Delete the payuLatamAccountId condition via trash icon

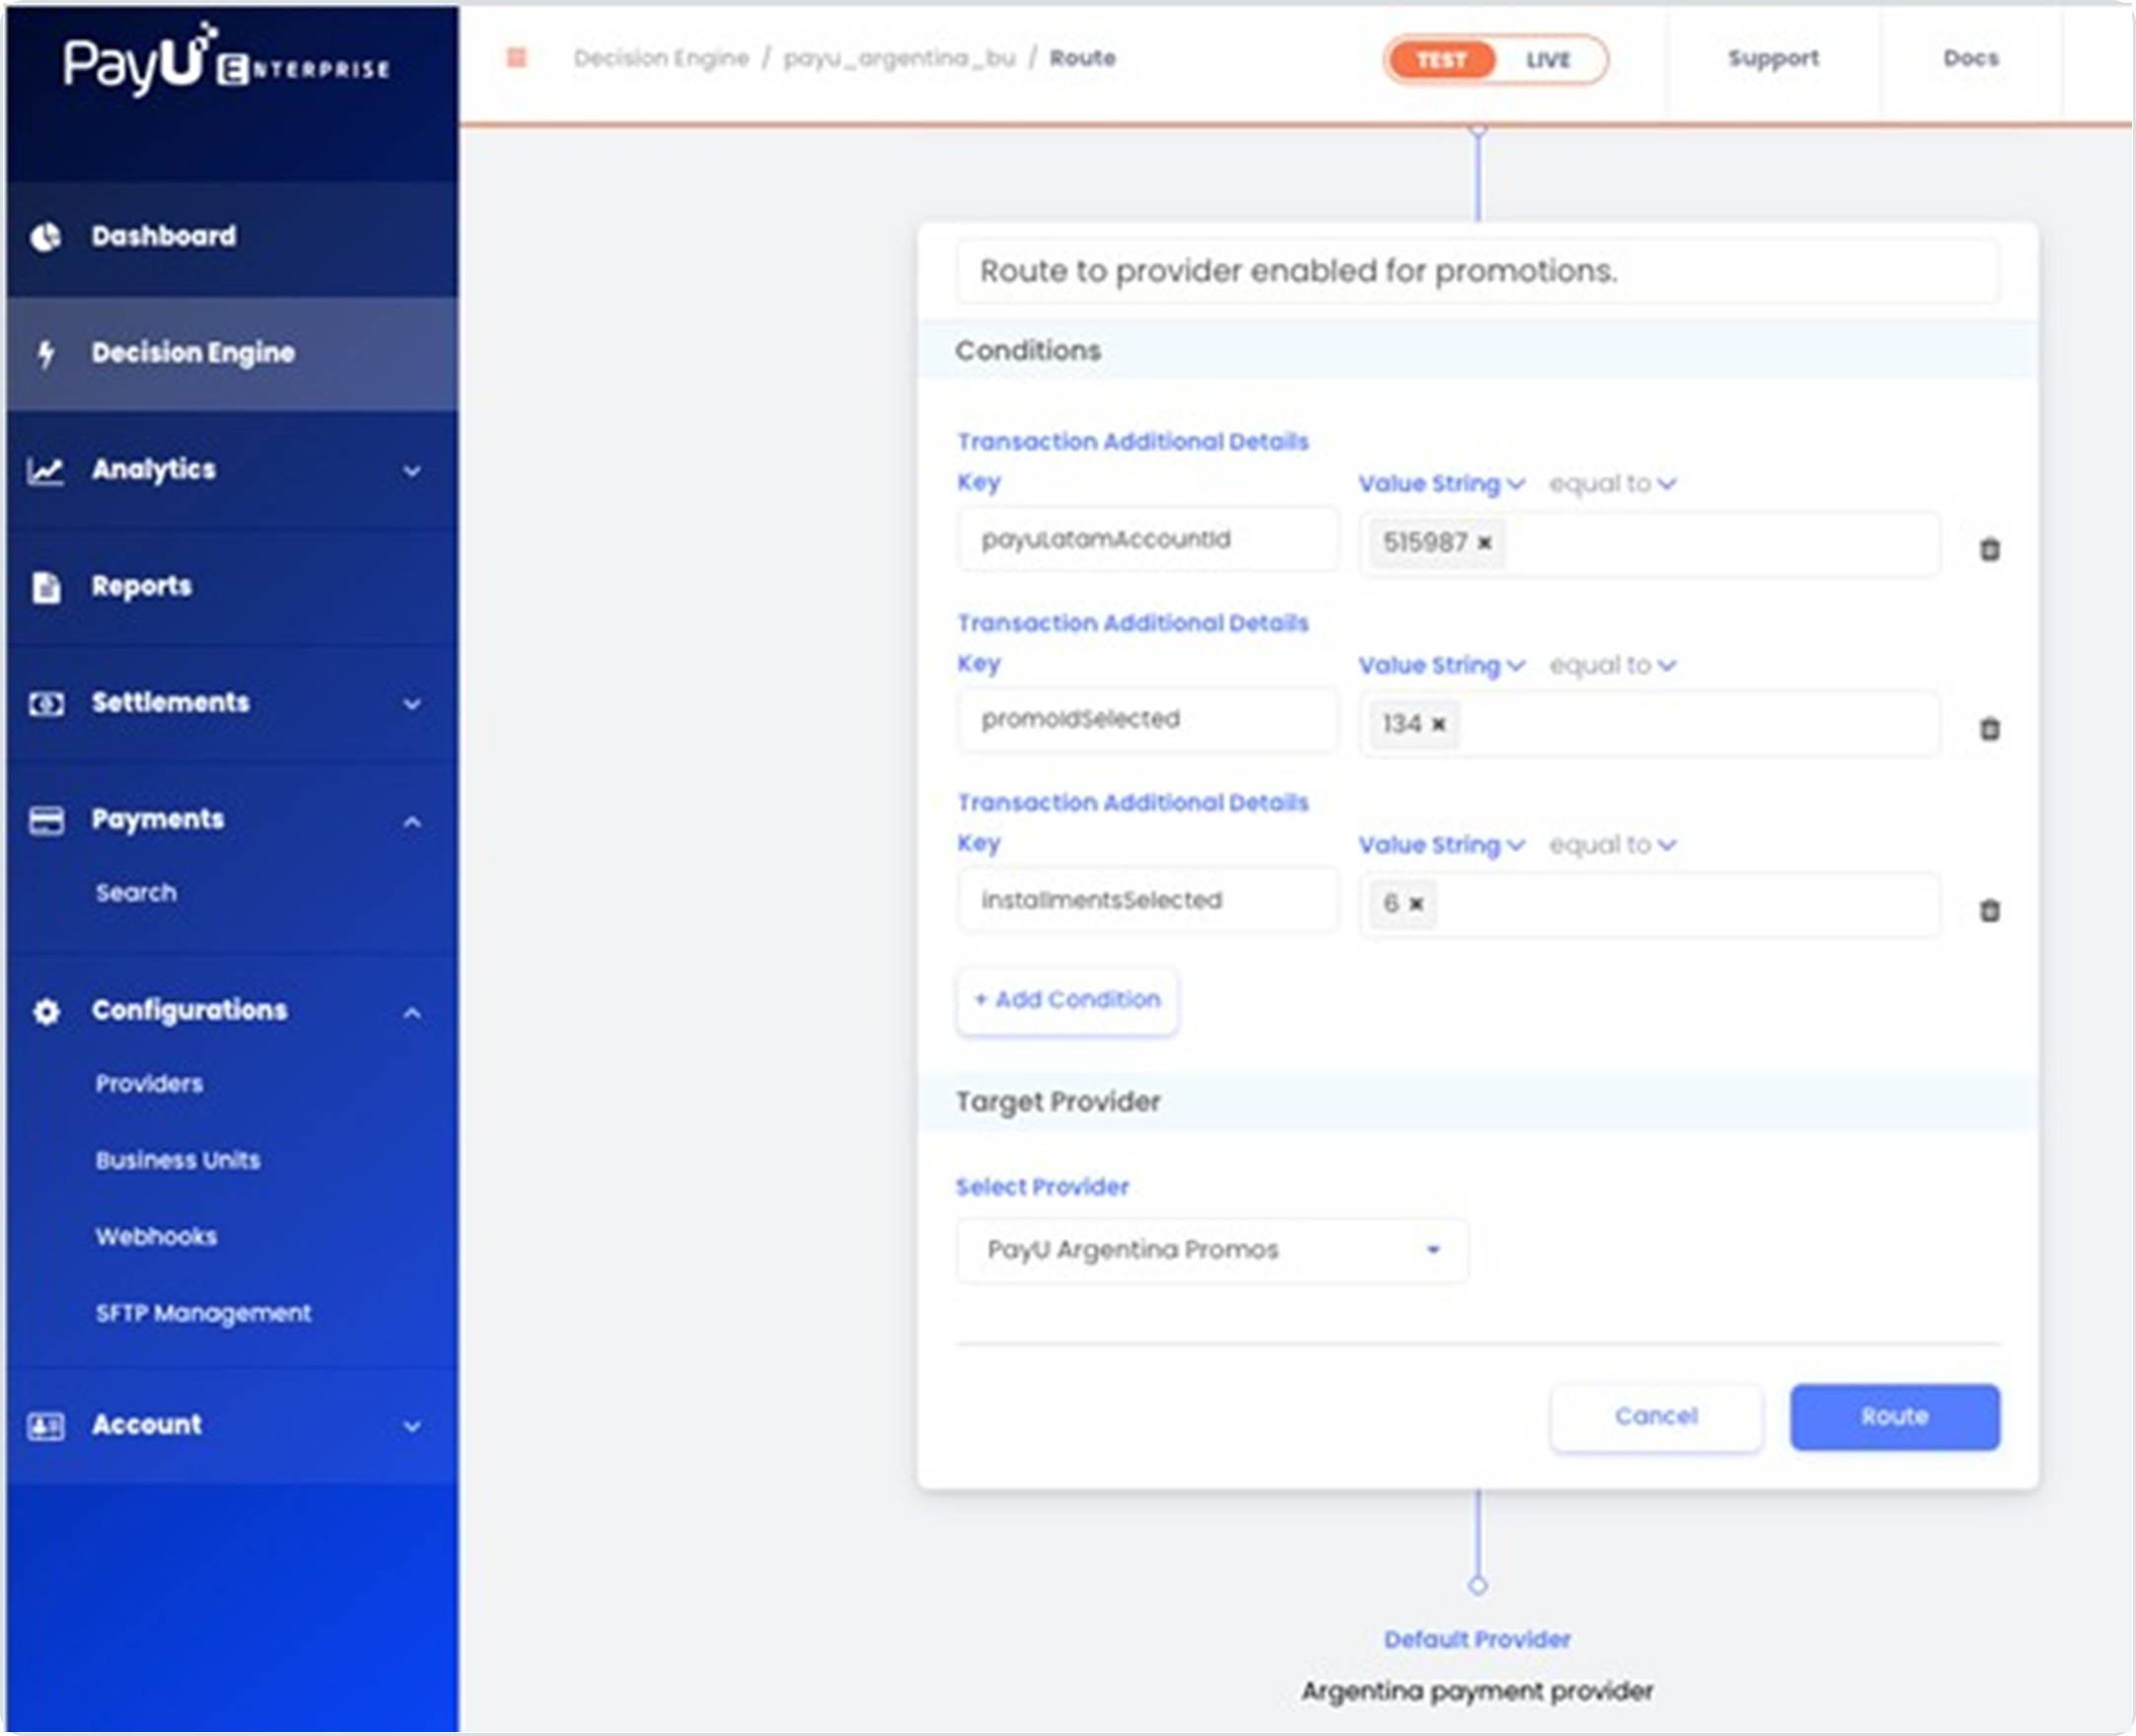(x=1989, y=549)
